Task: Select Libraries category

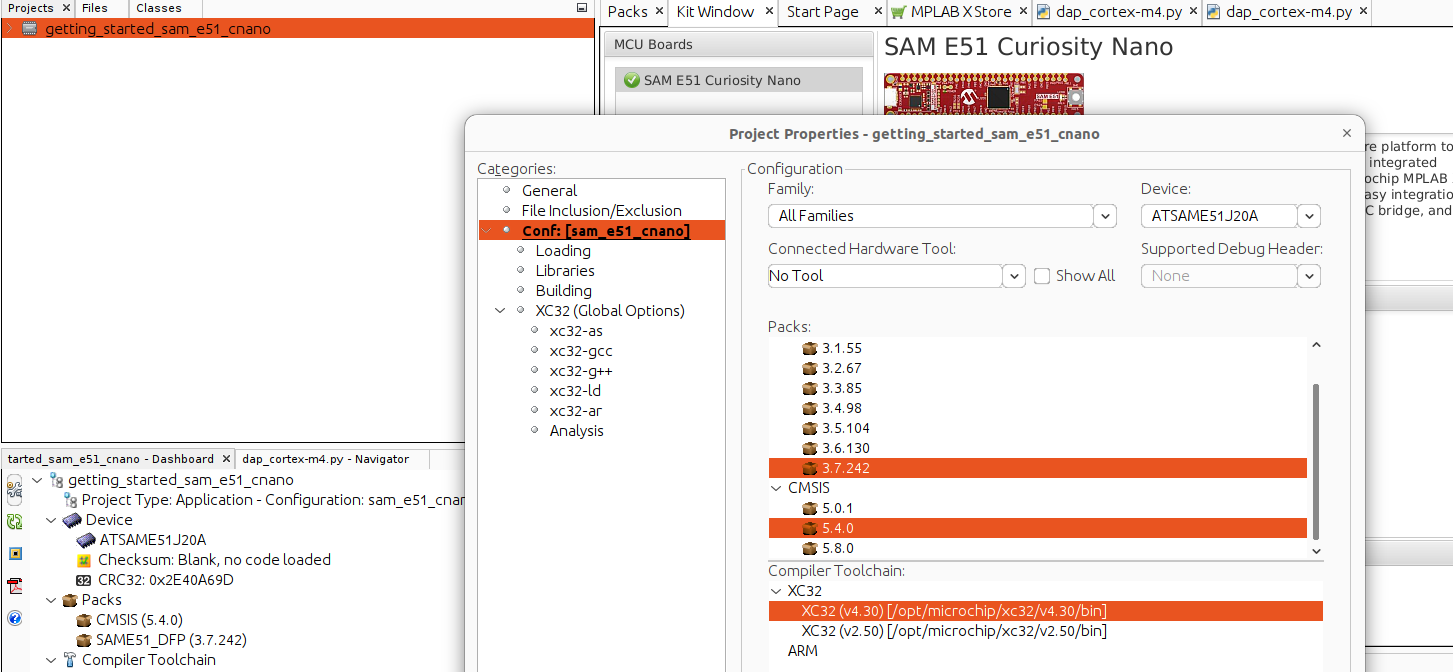Action: tap(565, 271)
